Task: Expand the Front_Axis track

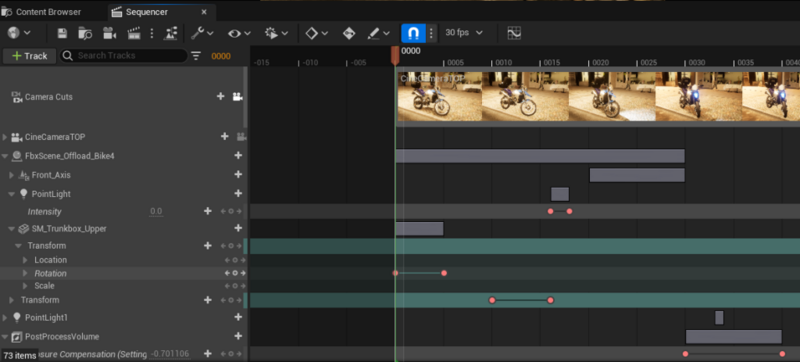Action: 12,175
